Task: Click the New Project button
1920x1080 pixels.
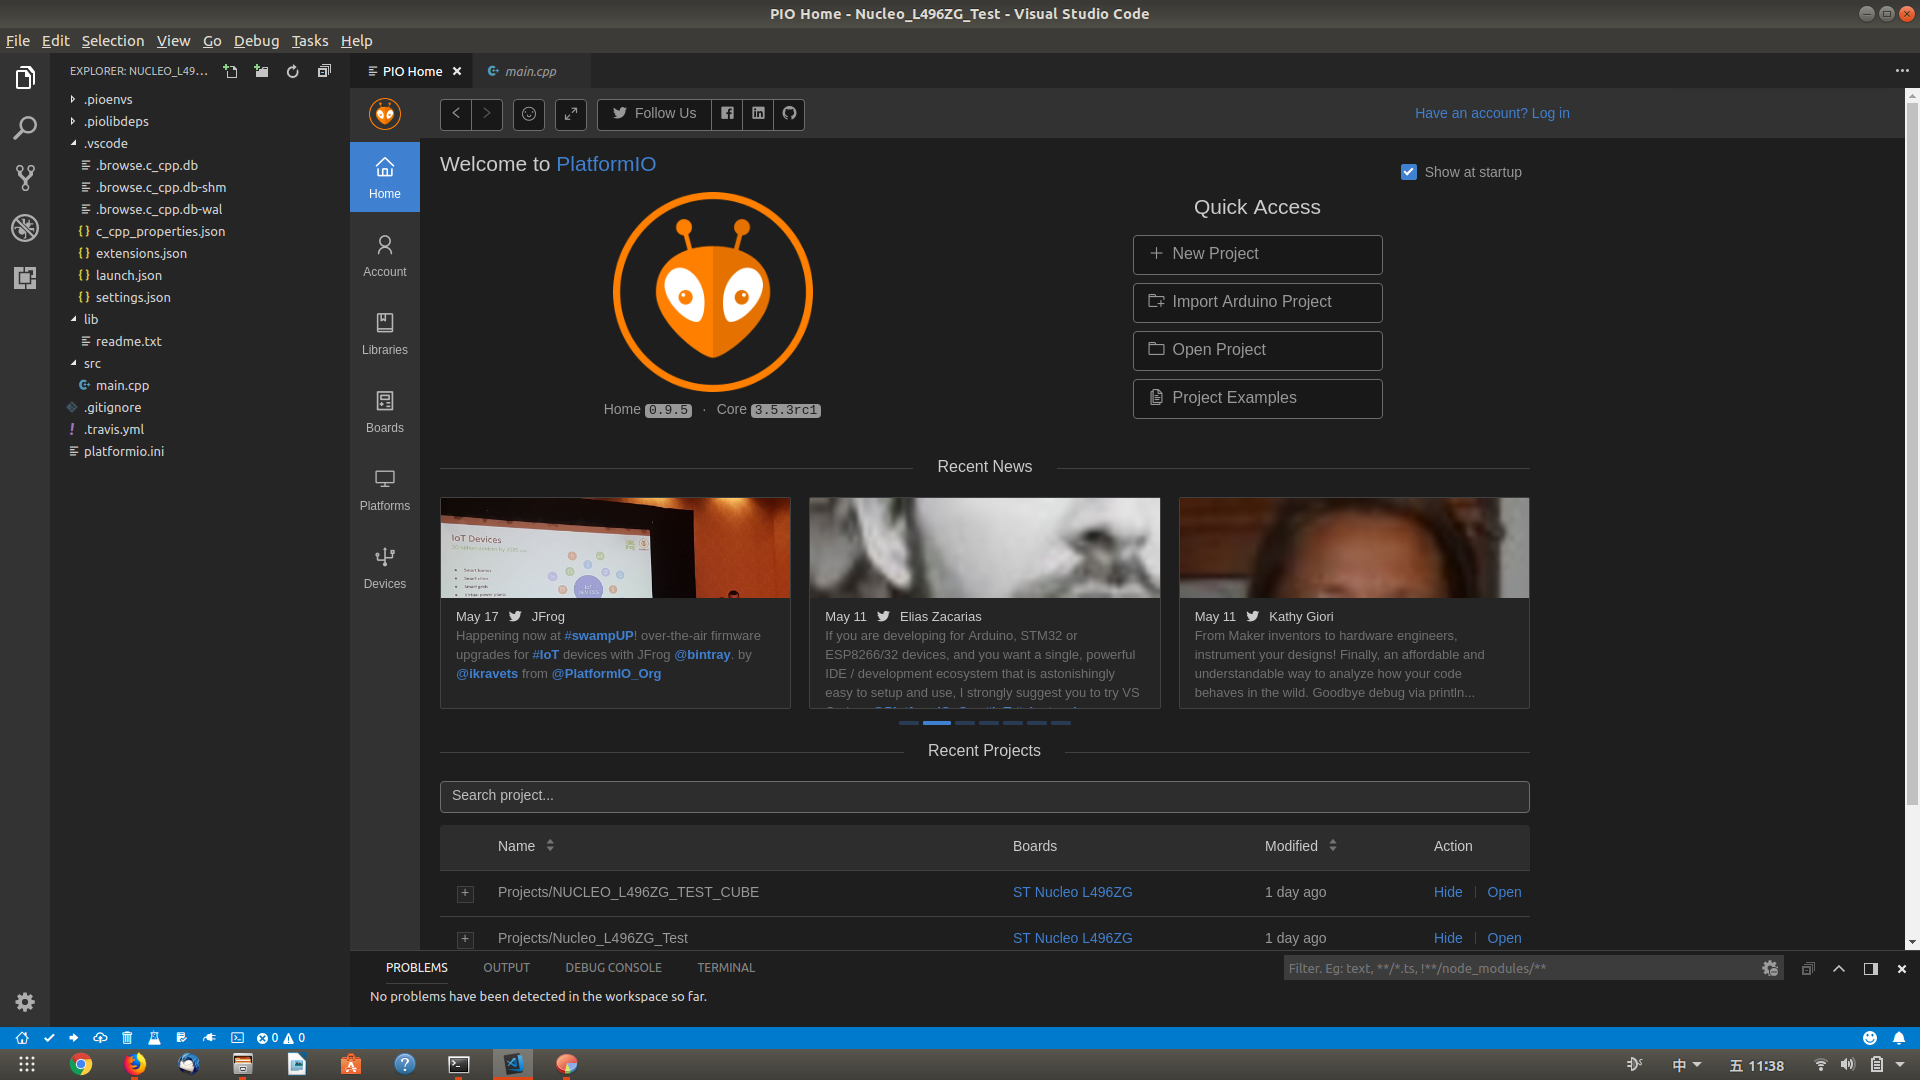Action: [x=1257, y=254]
